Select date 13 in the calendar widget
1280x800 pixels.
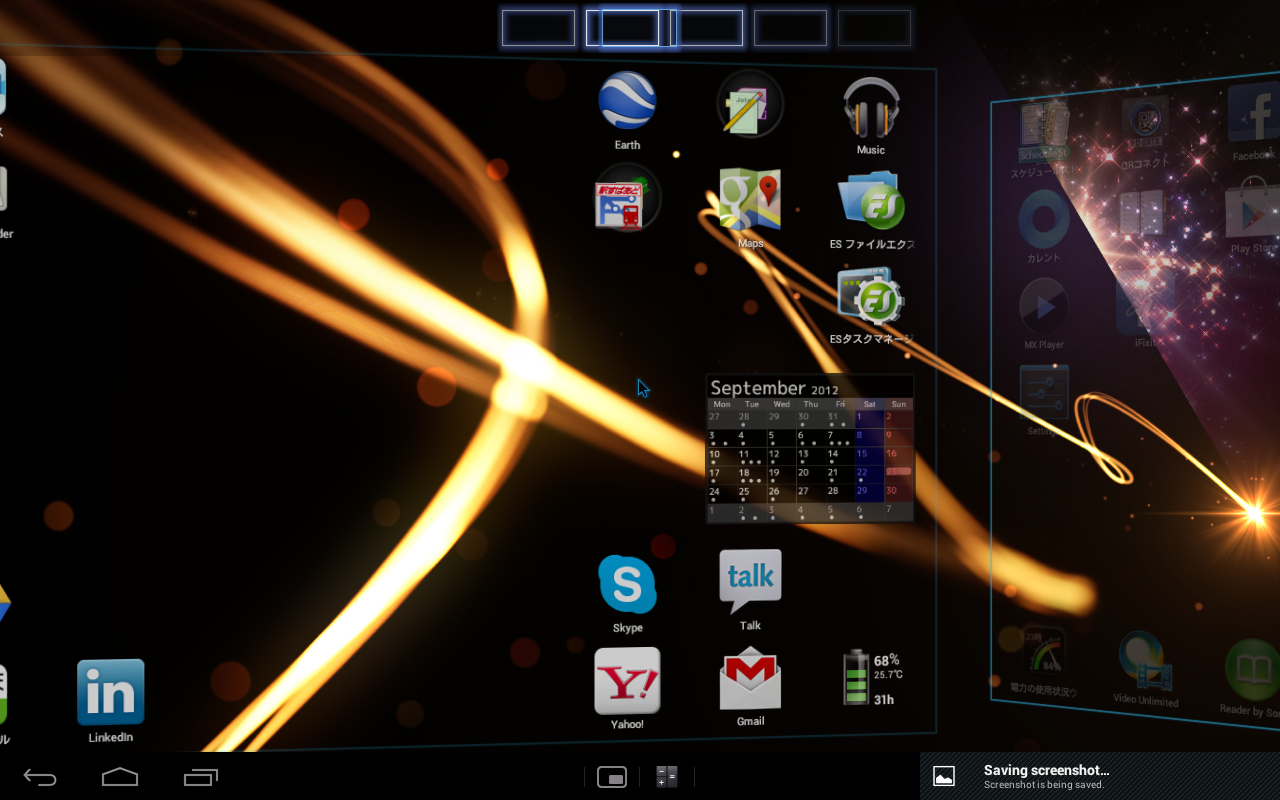click(x=810, y=457)
